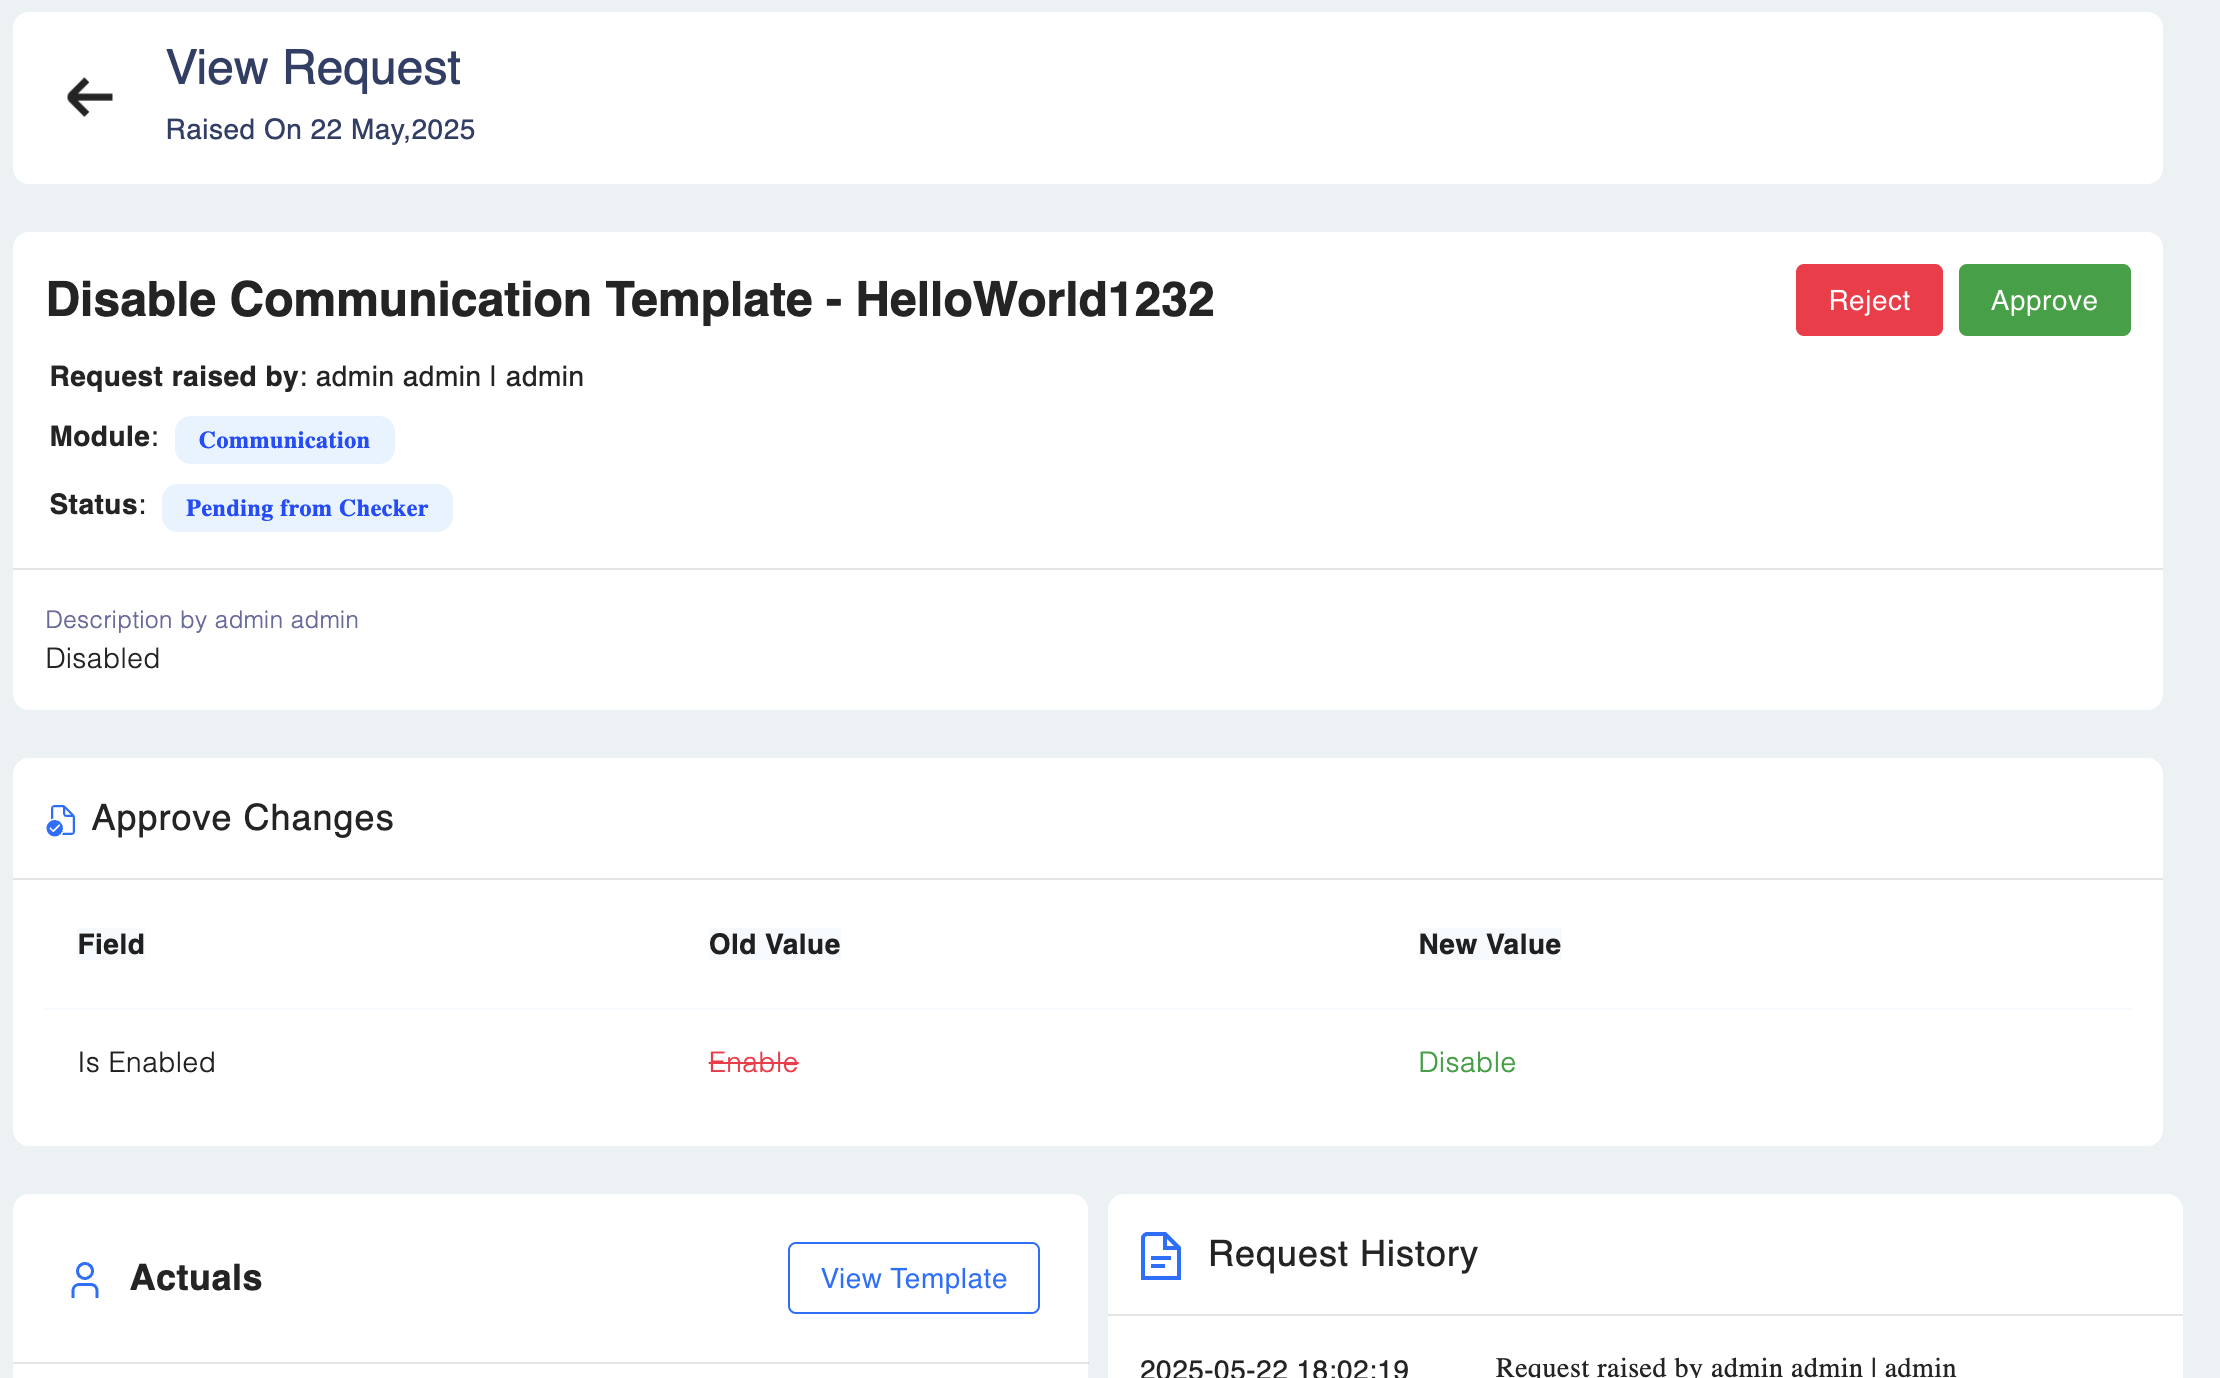Click the Request History timestamp entry

[1274, 1367]
